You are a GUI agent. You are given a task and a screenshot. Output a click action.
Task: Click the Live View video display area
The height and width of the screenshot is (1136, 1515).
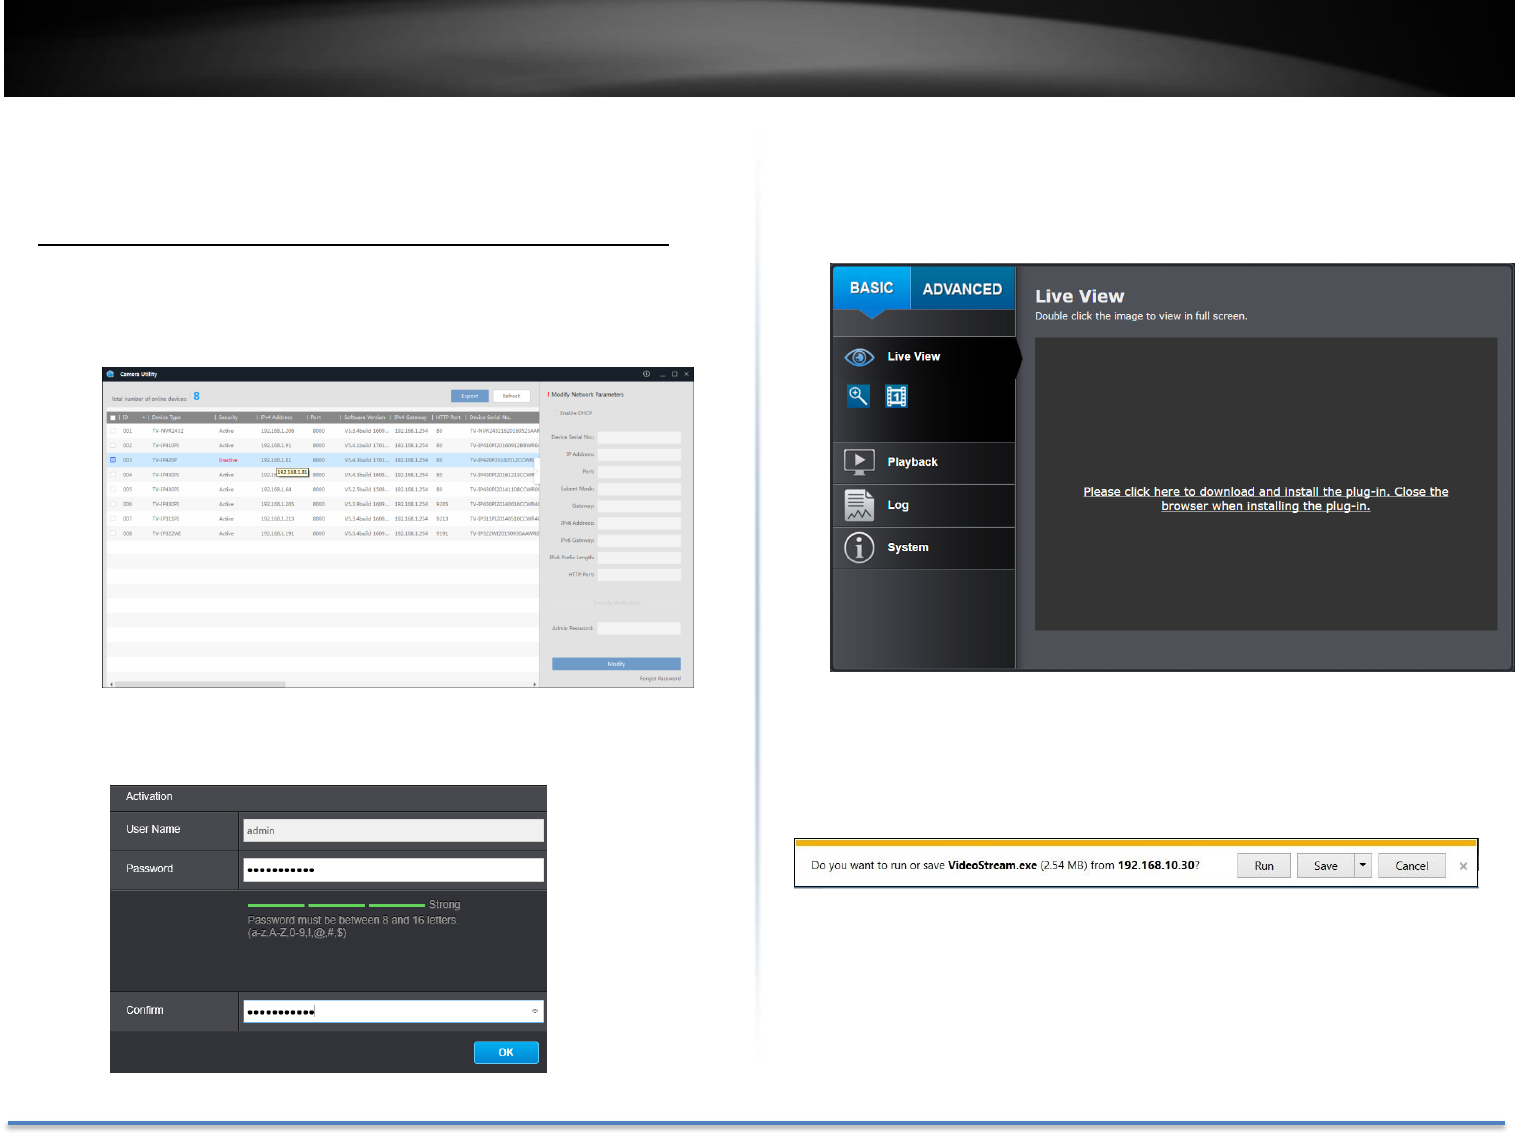tap(1266, 484)
